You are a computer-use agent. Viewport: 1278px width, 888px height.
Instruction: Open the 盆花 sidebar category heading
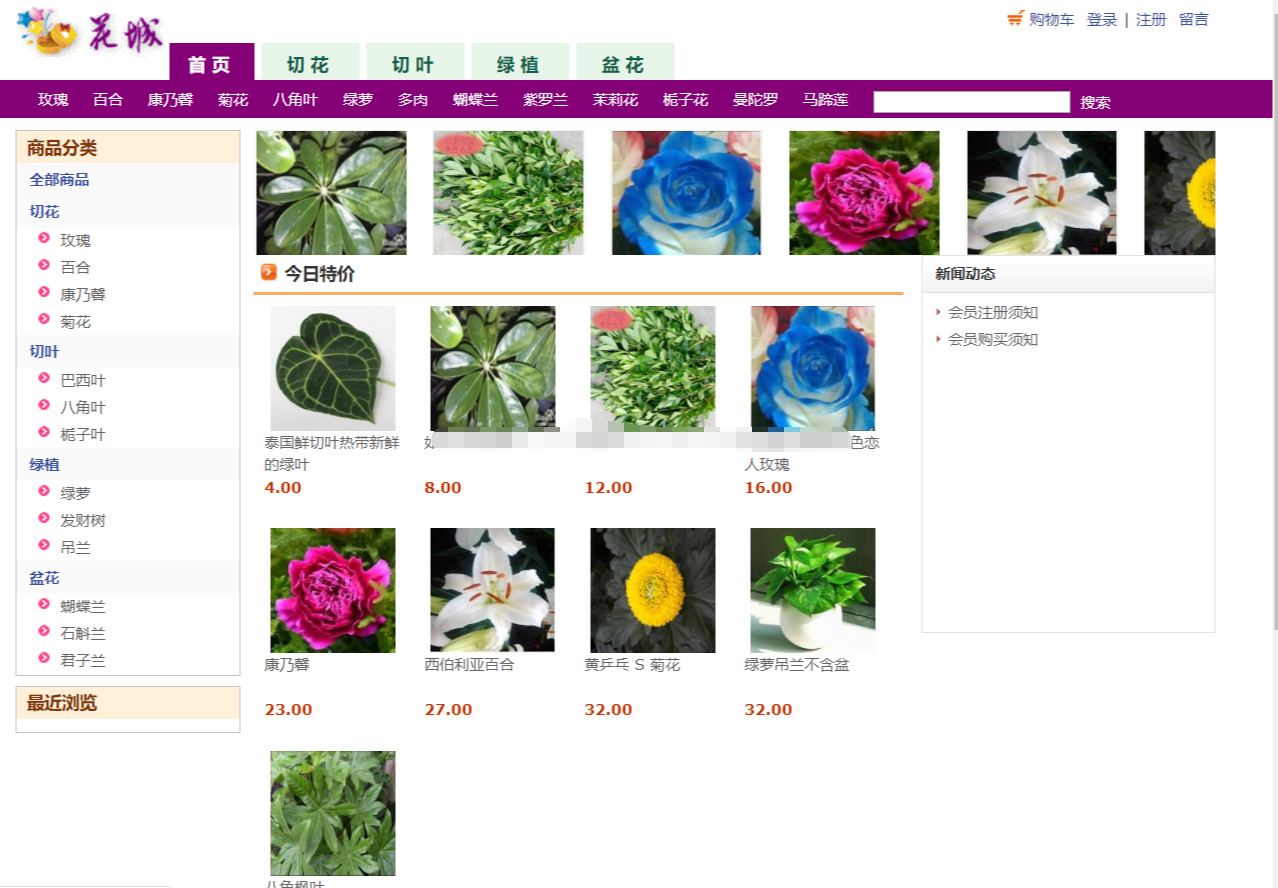44,578
